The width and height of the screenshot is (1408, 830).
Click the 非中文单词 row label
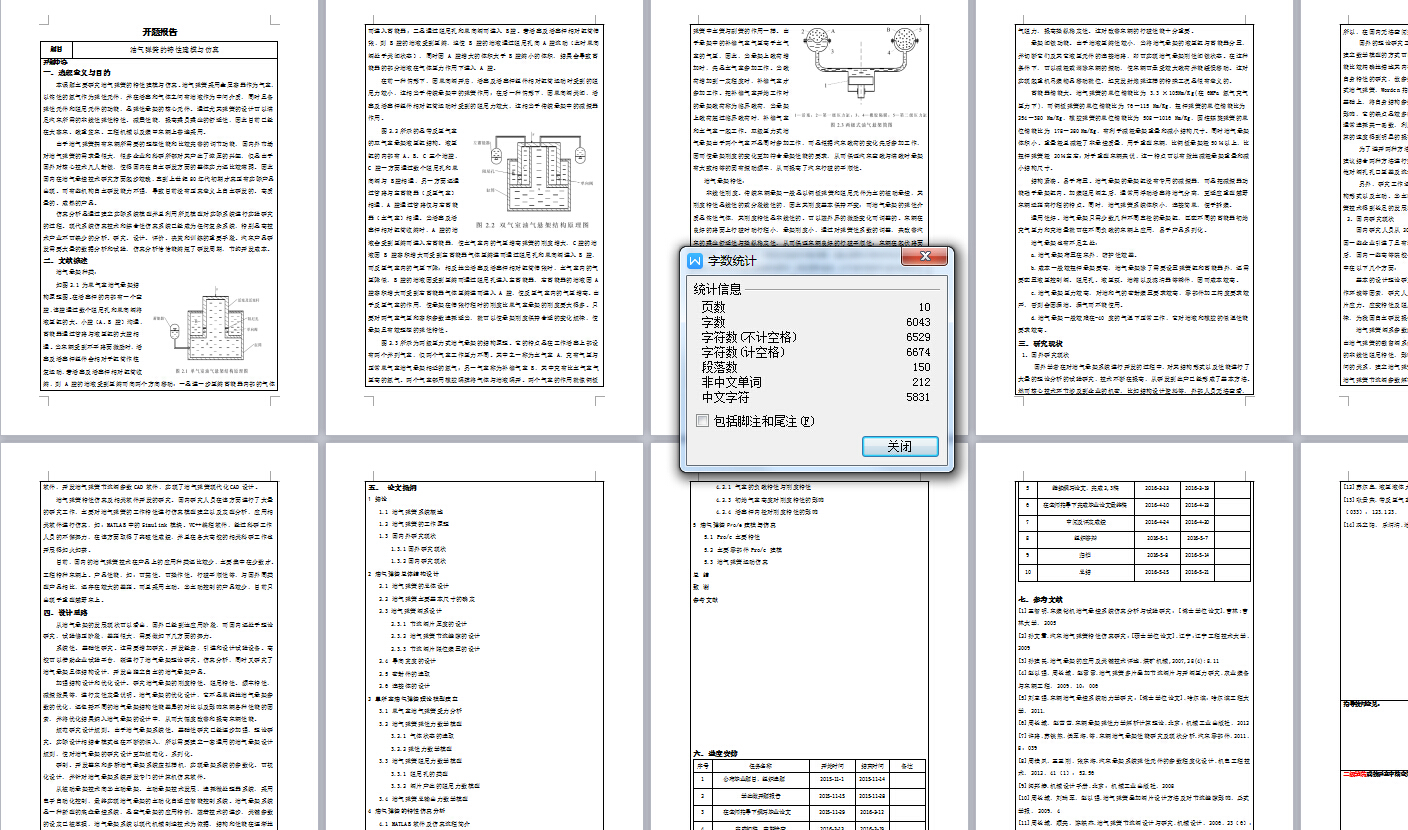(x=731, y=382)
